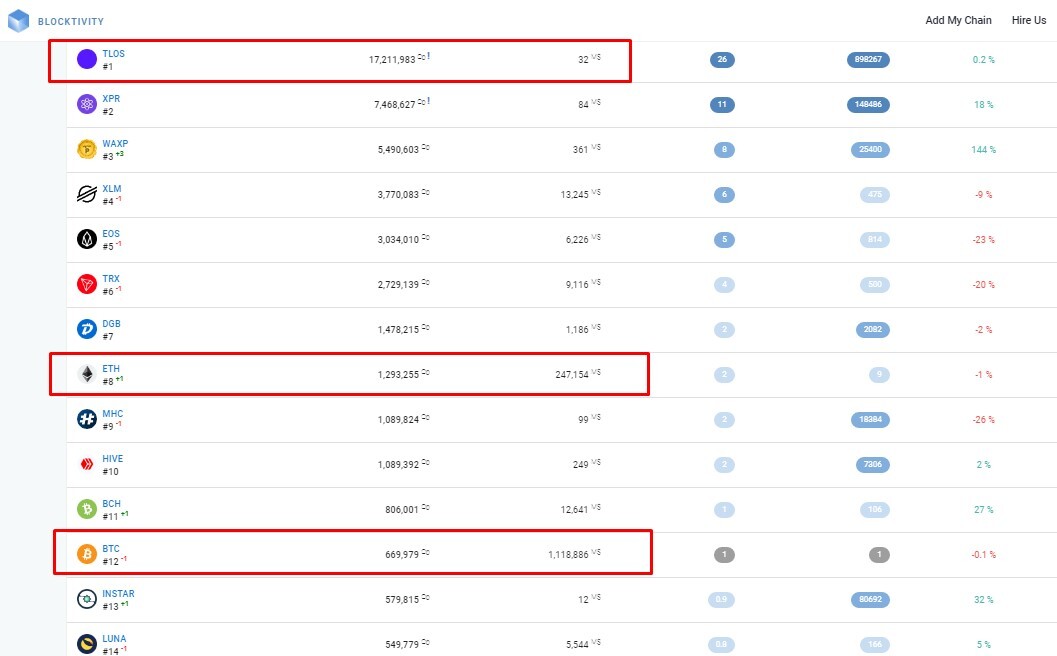The width and height of the screenshot is (1057, 656).
Task: Open the TLOS chain link
Action: click(113, 53)
